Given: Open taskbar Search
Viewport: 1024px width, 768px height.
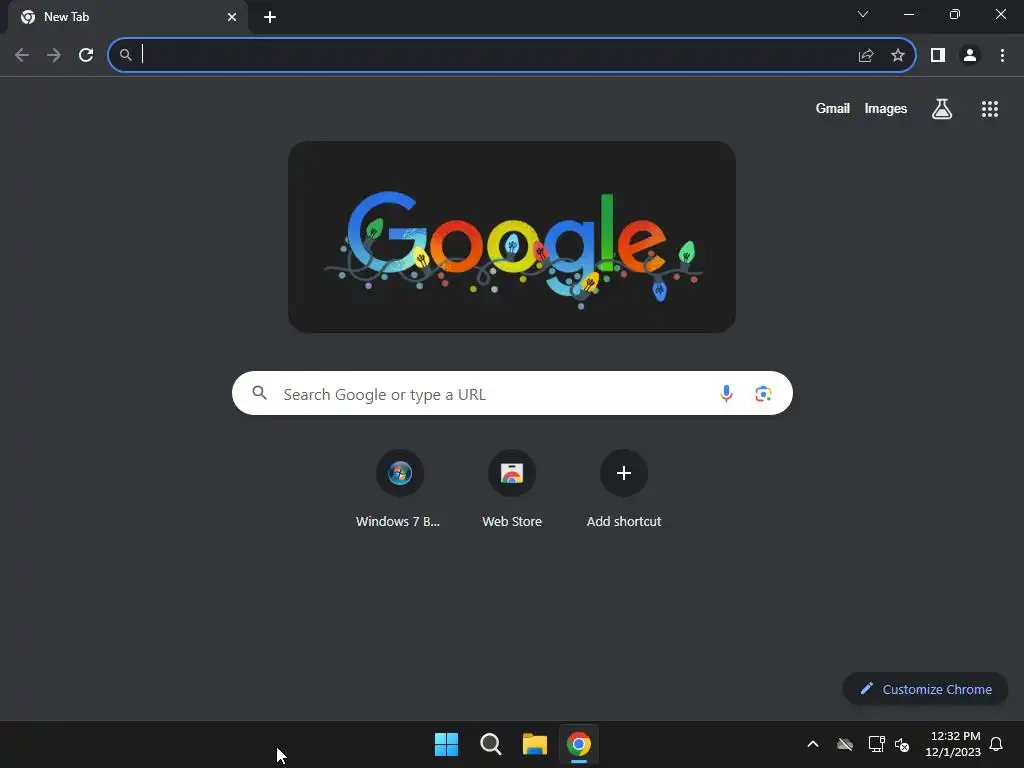Looking at the screenshot, I should pos(490,744).
